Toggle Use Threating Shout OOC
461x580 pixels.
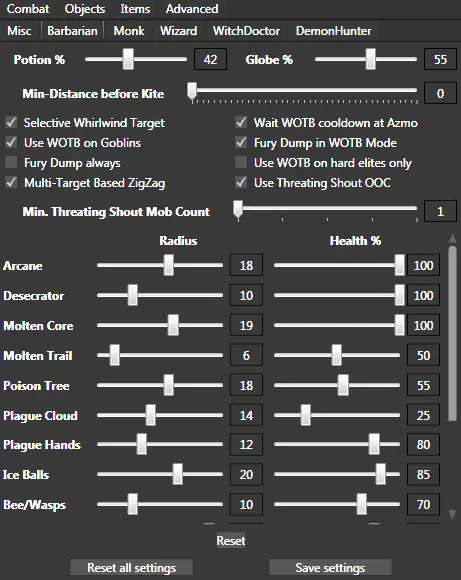coord(241,182)
